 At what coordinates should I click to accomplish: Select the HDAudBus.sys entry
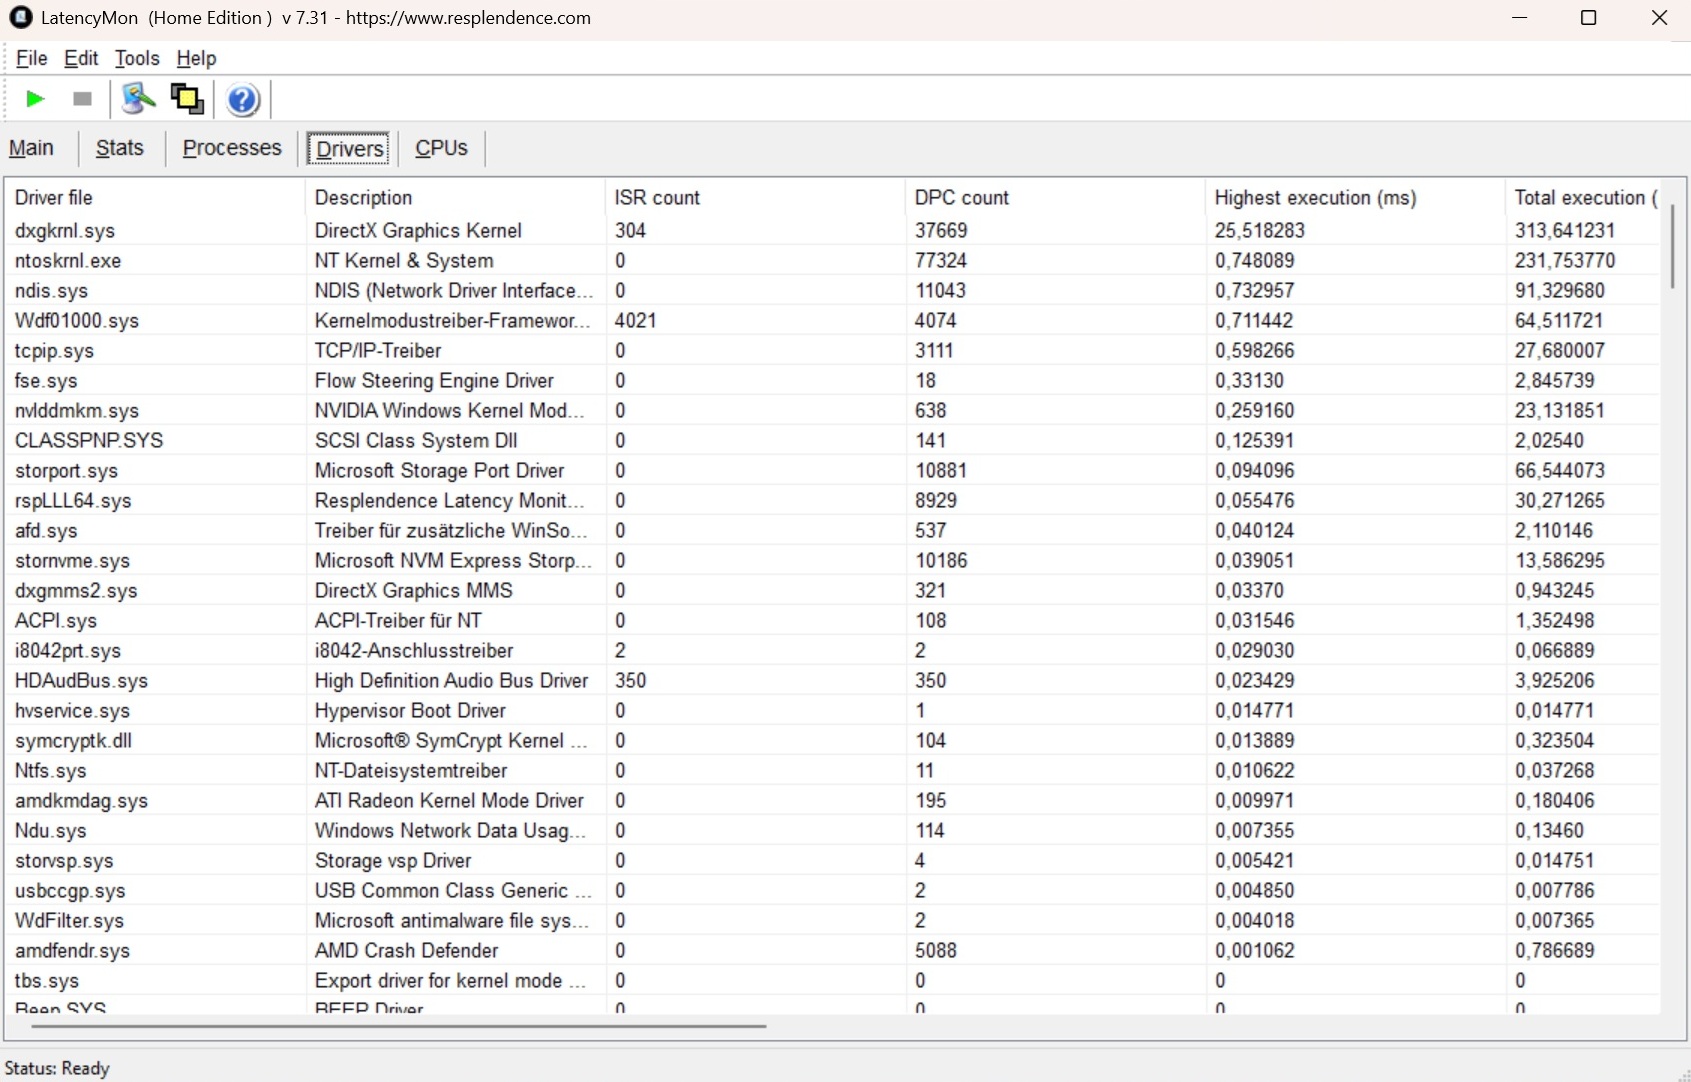tap(832, 680)
